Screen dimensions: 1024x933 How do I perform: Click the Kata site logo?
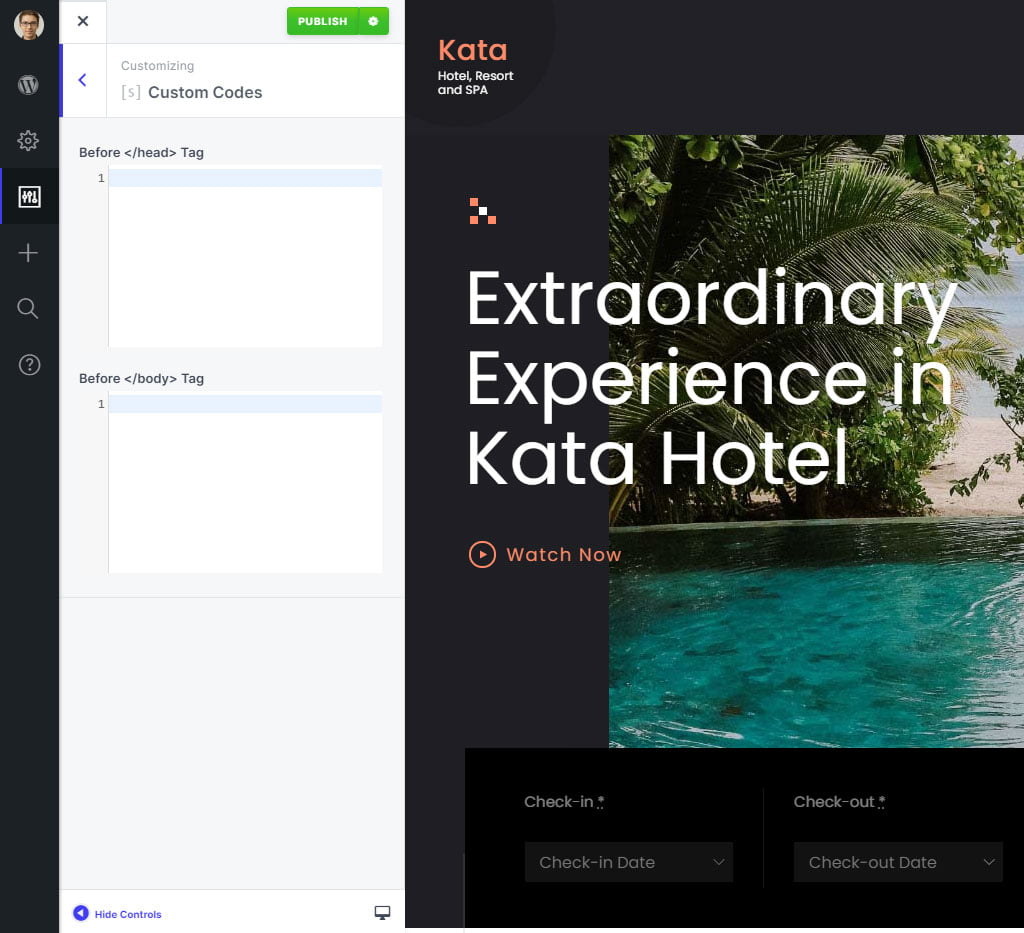[x=473, y=51]
